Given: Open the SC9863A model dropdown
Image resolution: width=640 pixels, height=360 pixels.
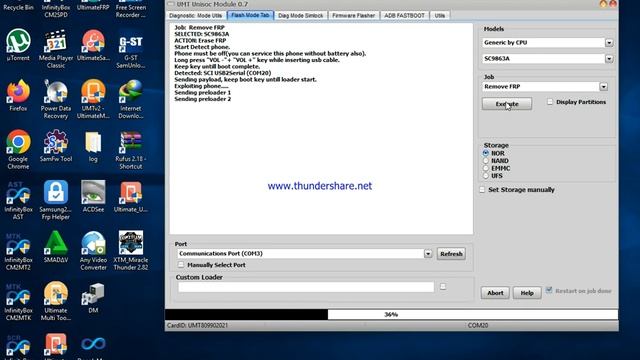Looking at the screenshot, I should point(609,59).
